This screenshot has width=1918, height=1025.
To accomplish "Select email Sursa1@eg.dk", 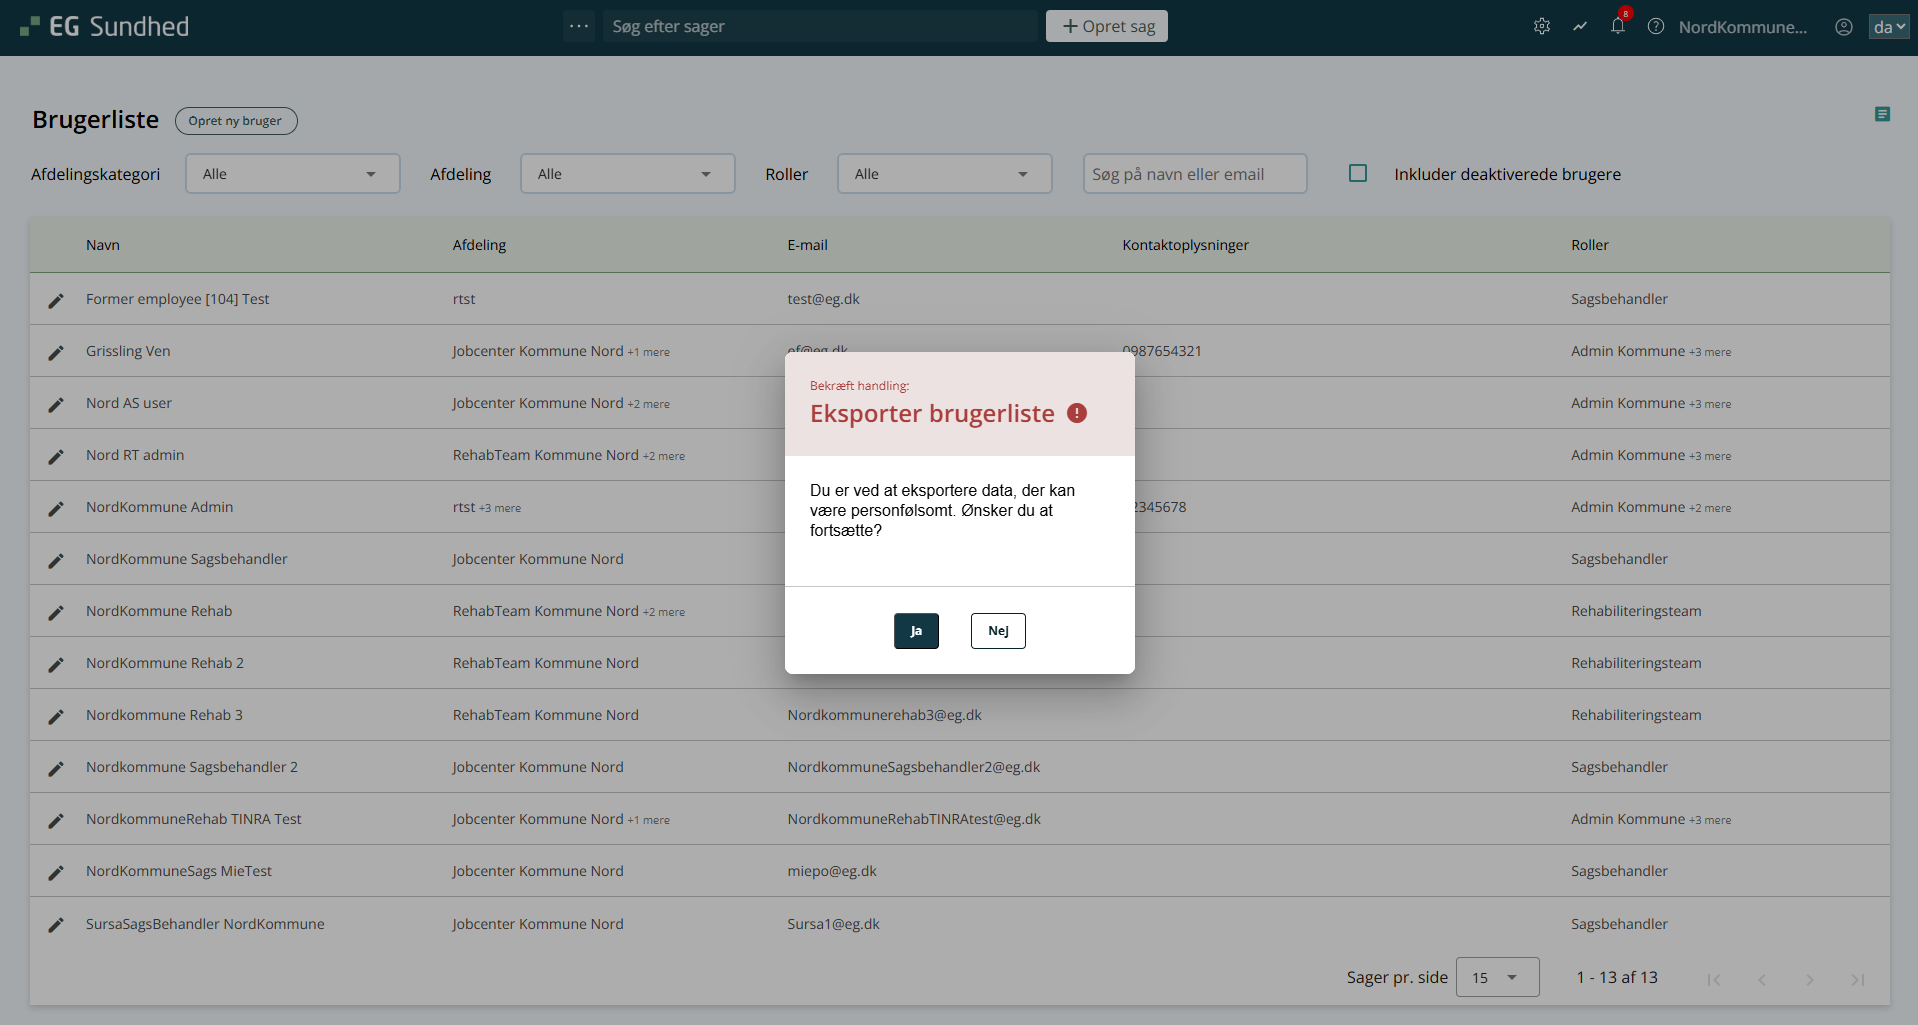I will click(833, 924).
